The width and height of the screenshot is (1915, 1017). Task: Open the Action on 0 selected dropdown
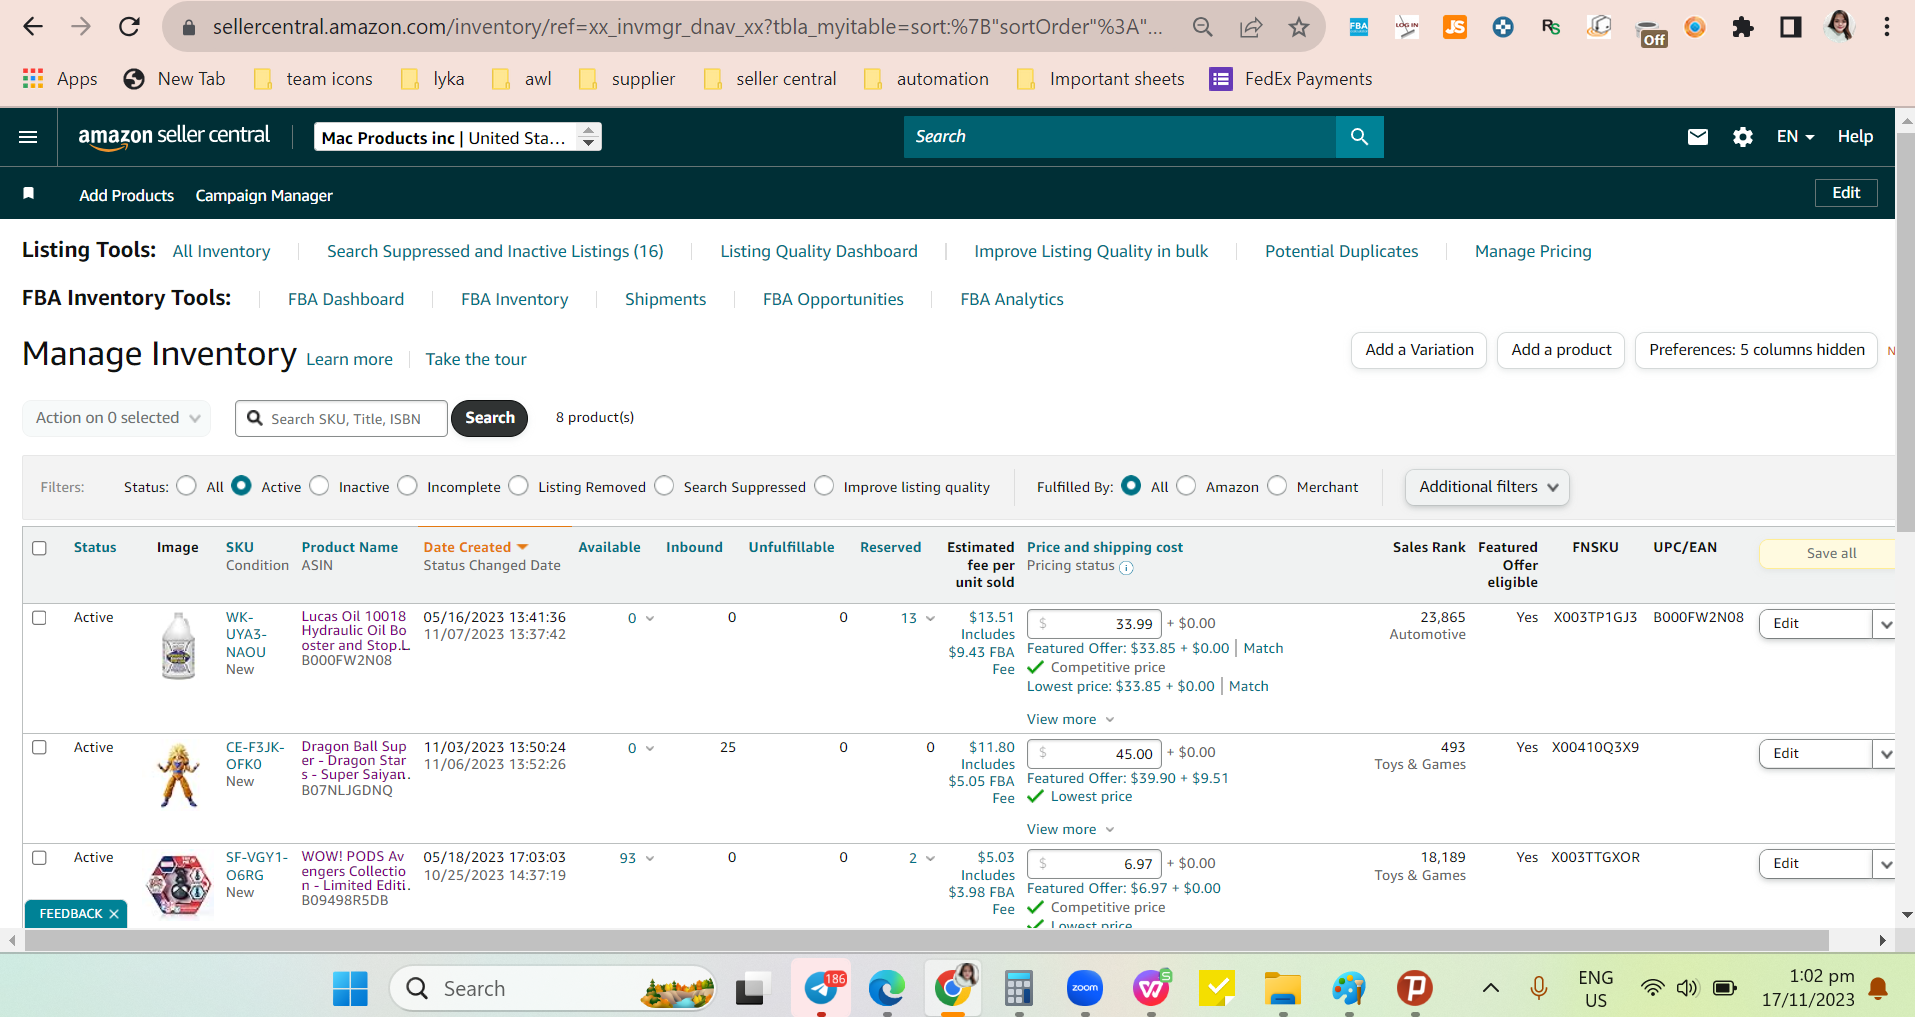coord(117,418)
